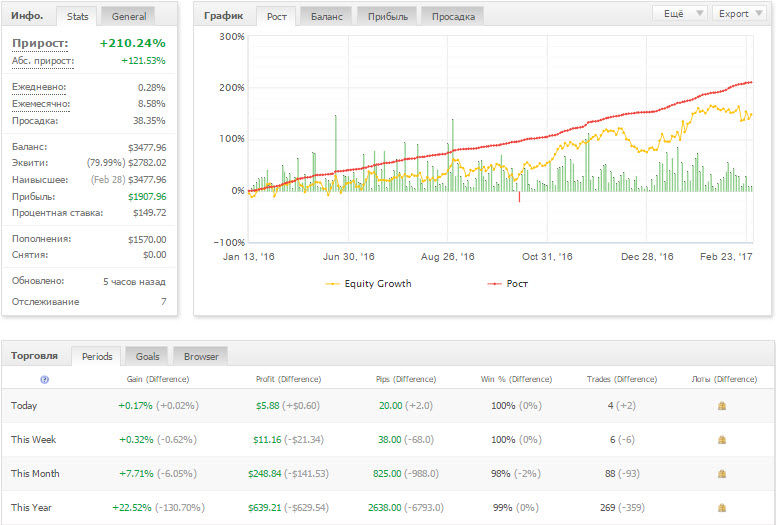This screenshot has width=776, height=525.
Task: Click This Month trades 88
Action: pos(610,474)
